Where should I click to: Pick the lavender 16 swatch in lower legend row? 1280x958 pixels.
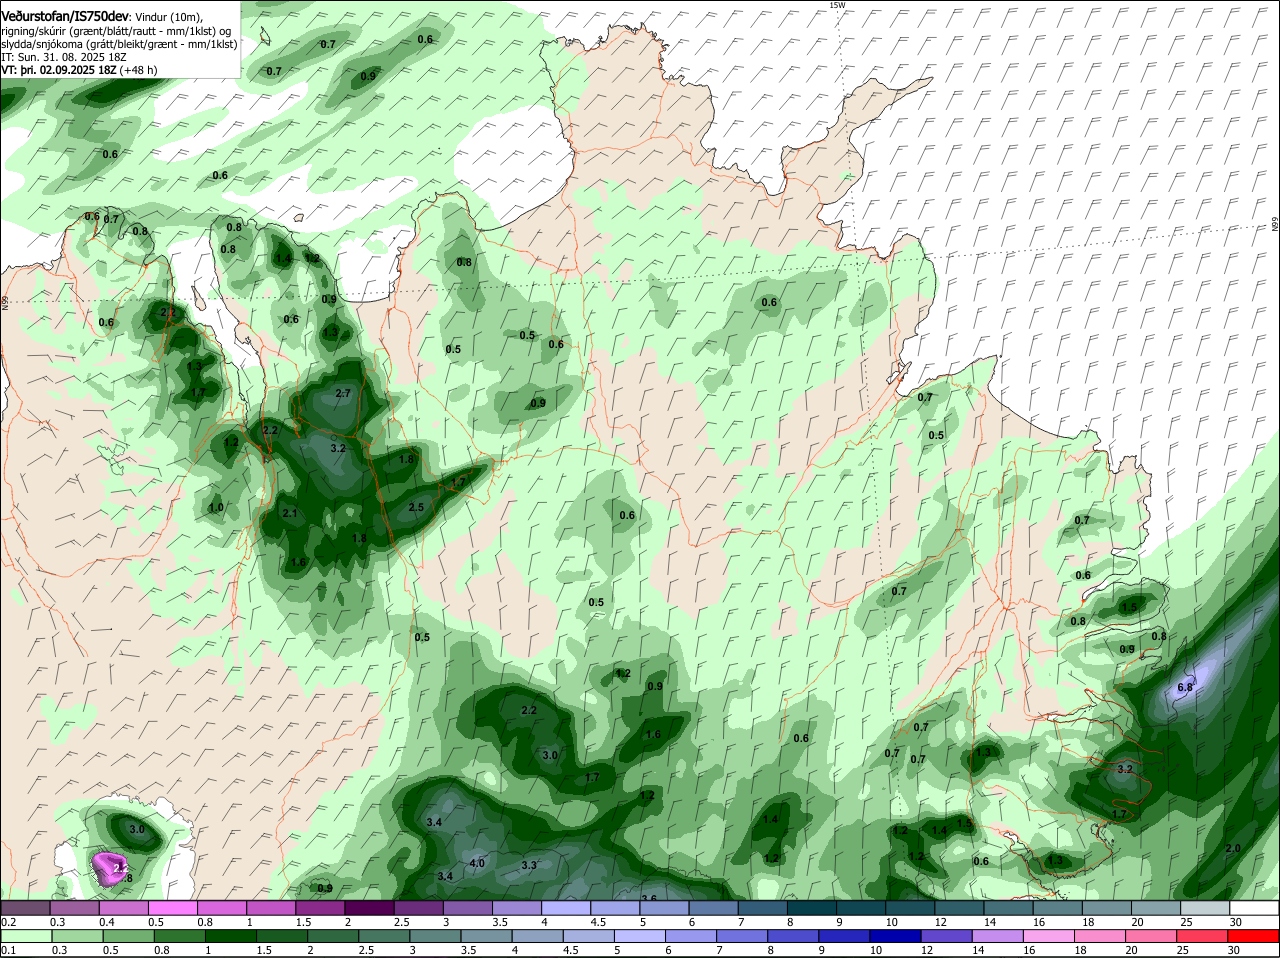(1050, 936)
